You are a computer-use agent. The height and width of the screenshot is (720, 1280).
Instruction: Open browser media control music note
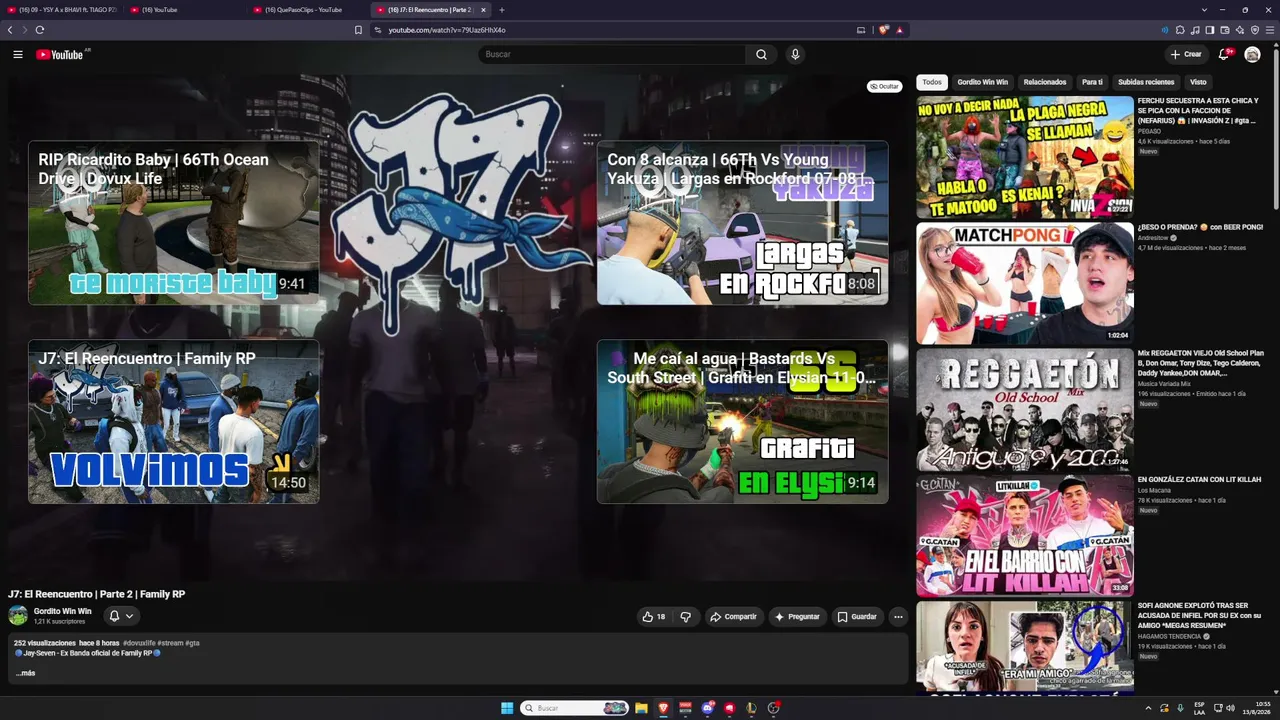pyautogui.click(x=1195, y=30)
